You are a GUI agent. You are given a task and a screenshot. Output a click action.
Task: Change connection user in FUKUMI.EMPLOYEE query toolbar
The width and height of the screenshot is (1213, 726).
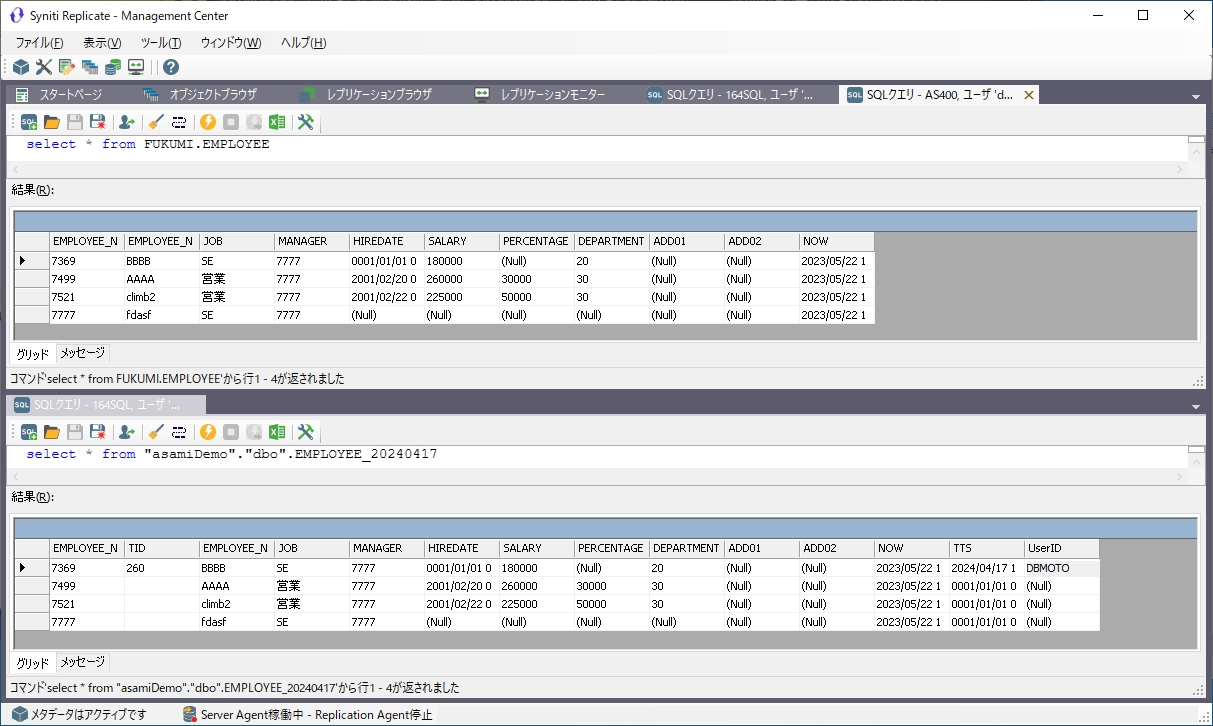[x=127, y=122]
